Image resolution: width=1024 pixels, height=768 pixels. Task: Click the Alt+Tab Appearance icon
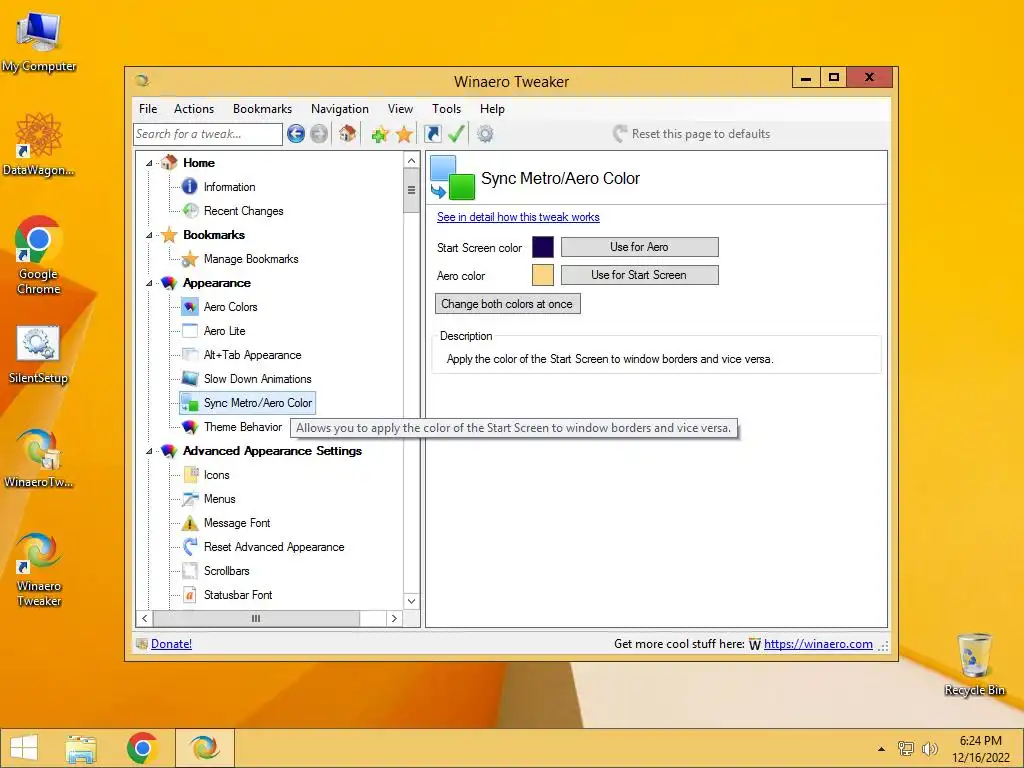click(189, 355)
